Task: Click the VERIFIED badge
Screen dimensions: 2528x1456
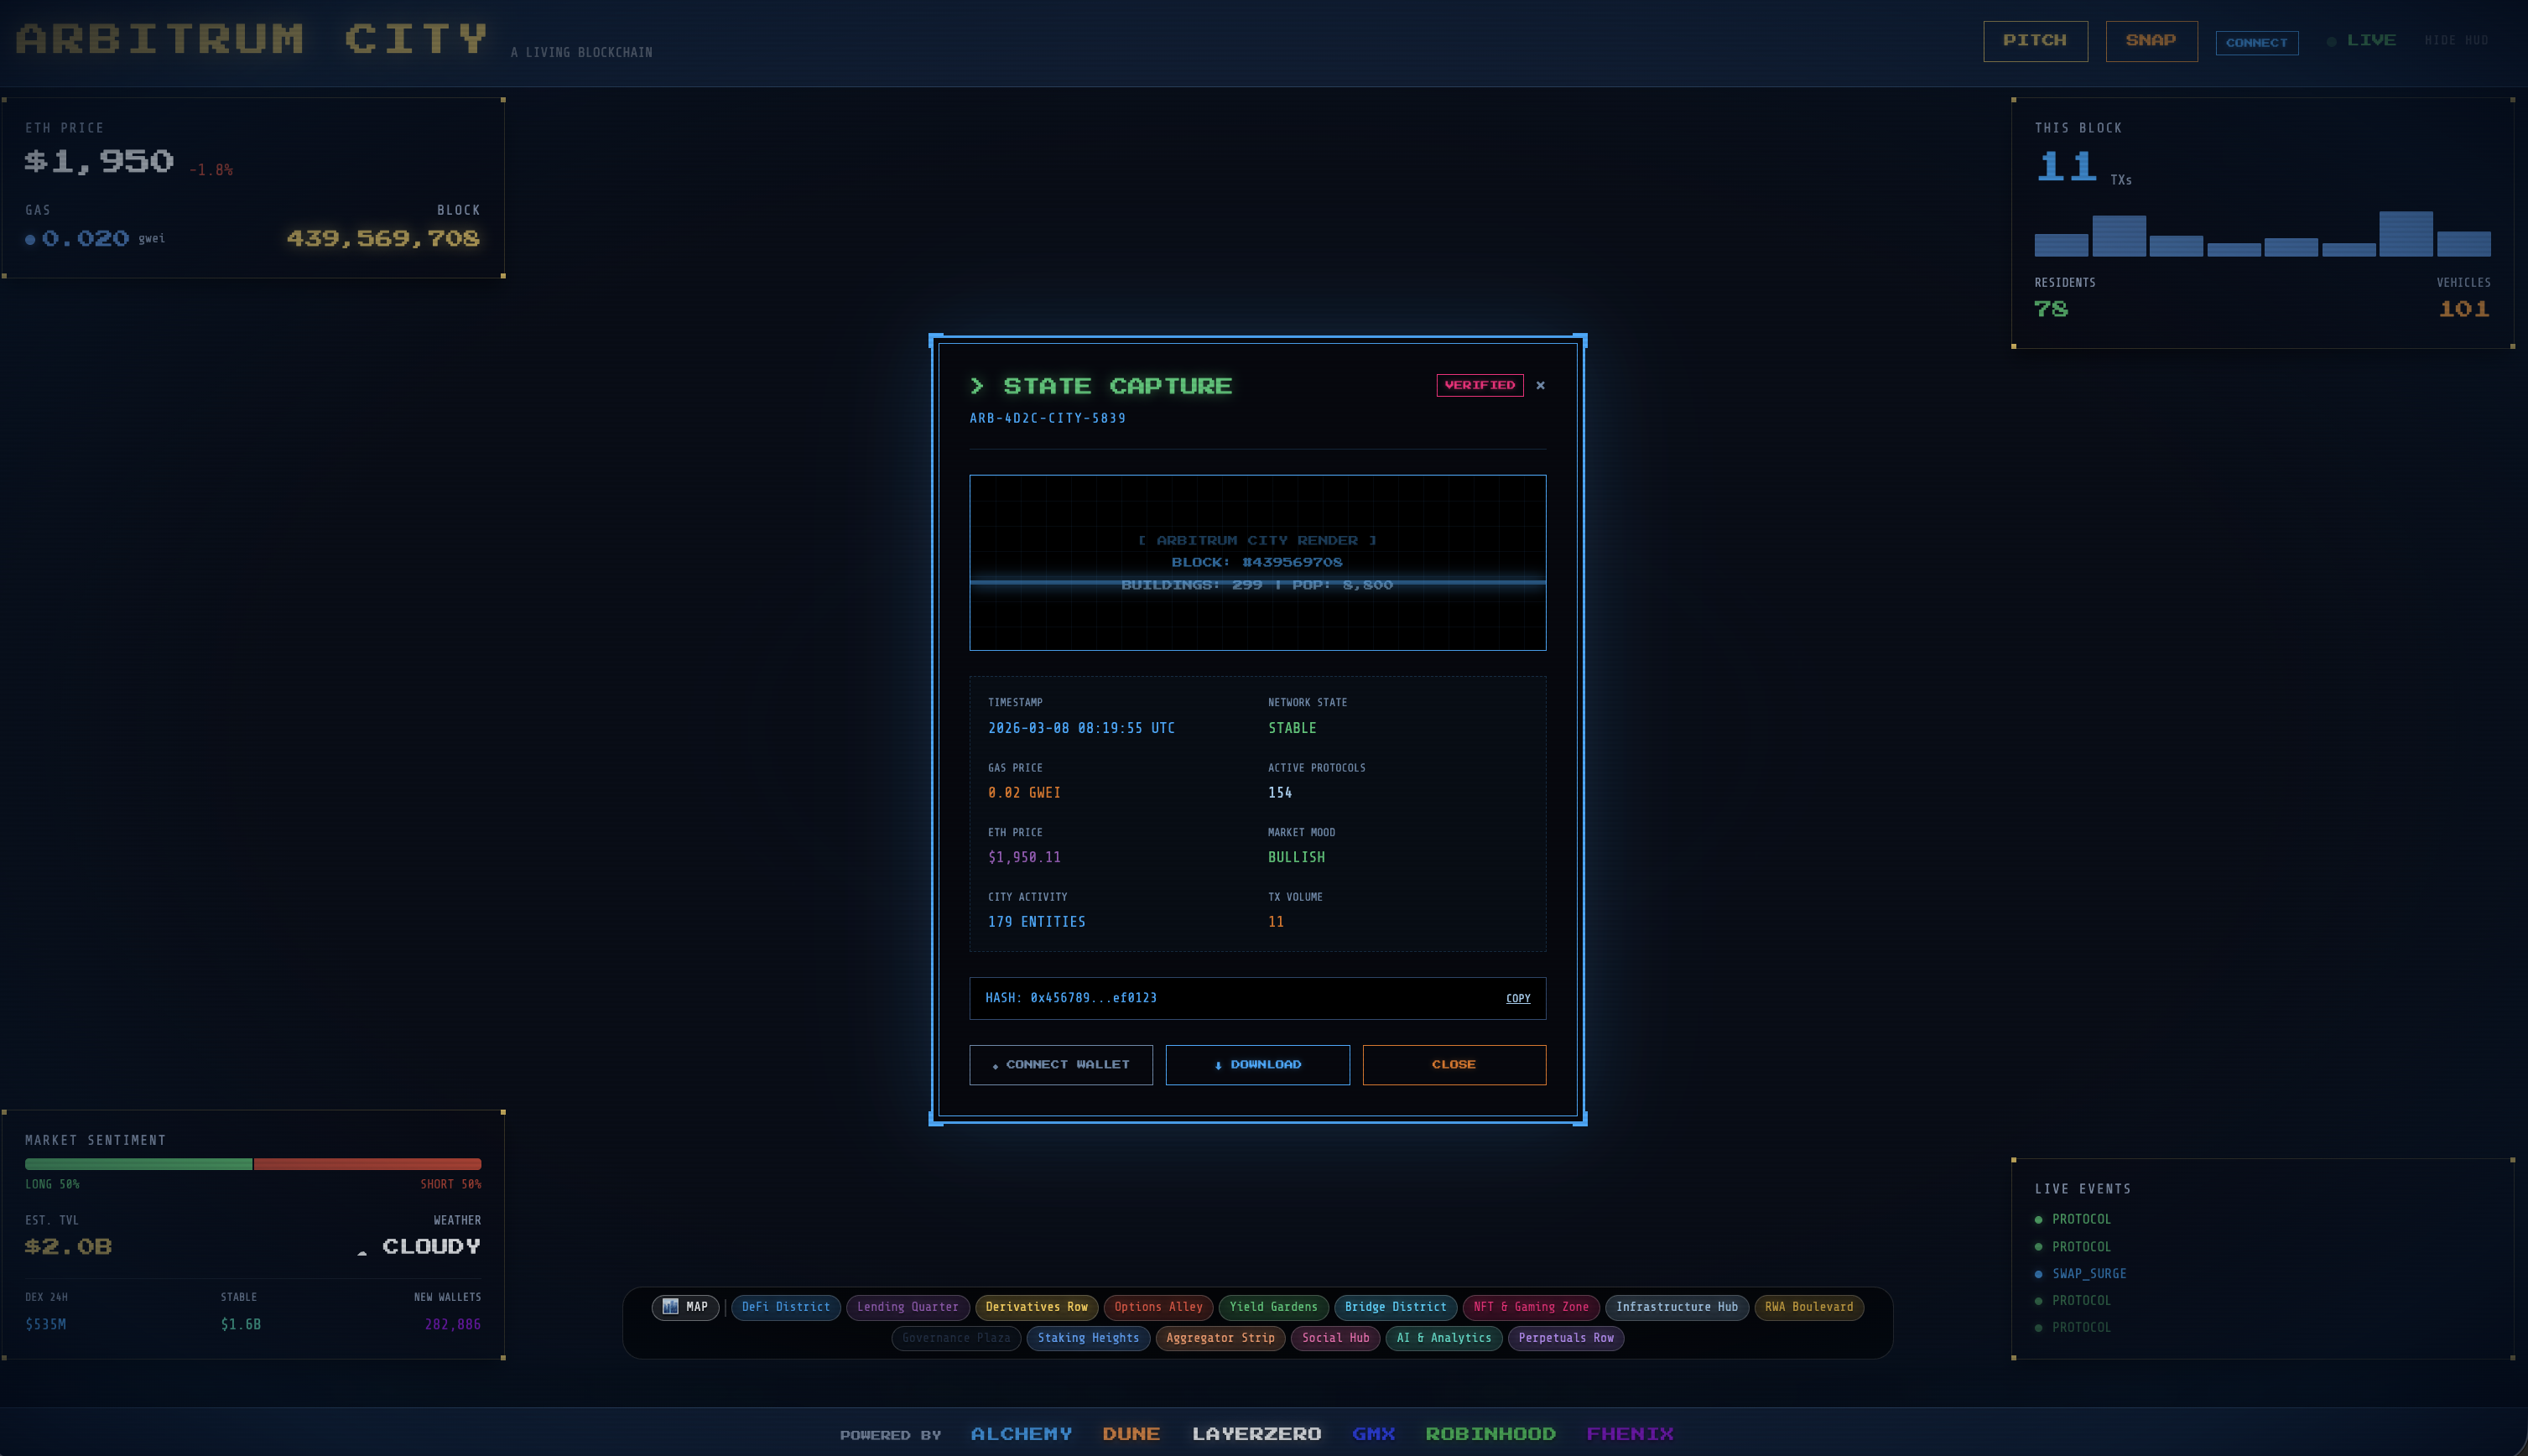Action: (1479, 385)
